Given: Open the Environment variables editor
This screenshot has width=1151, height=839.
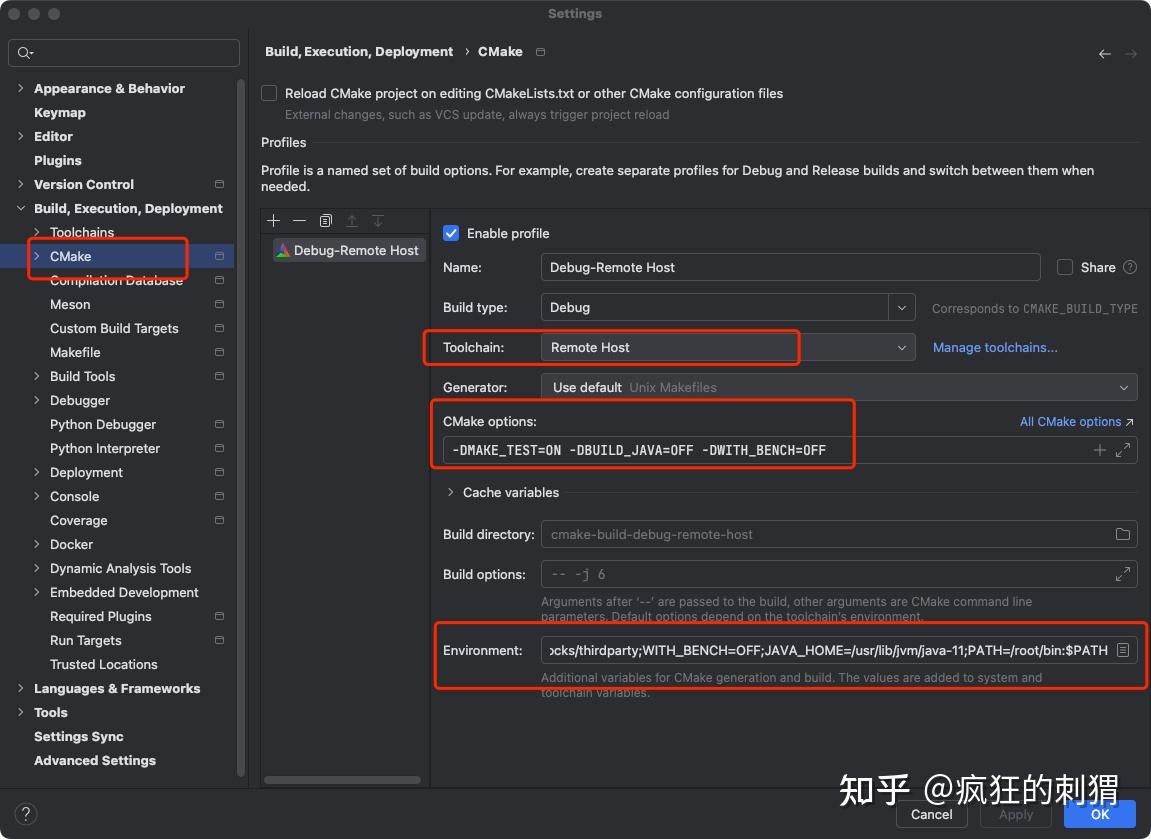Looking at the screenshot, I should coord(1125,650).
